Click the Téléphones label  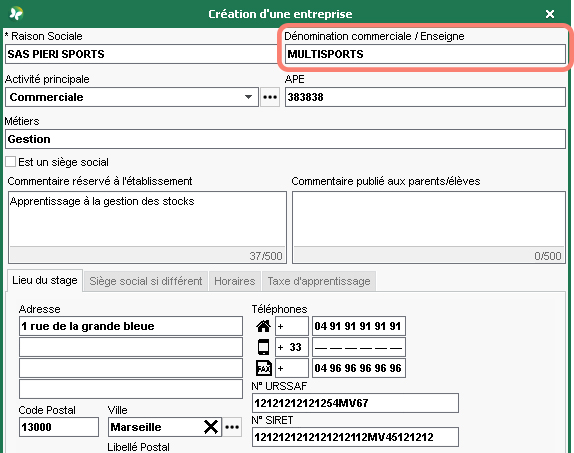[x=279, y=309]
